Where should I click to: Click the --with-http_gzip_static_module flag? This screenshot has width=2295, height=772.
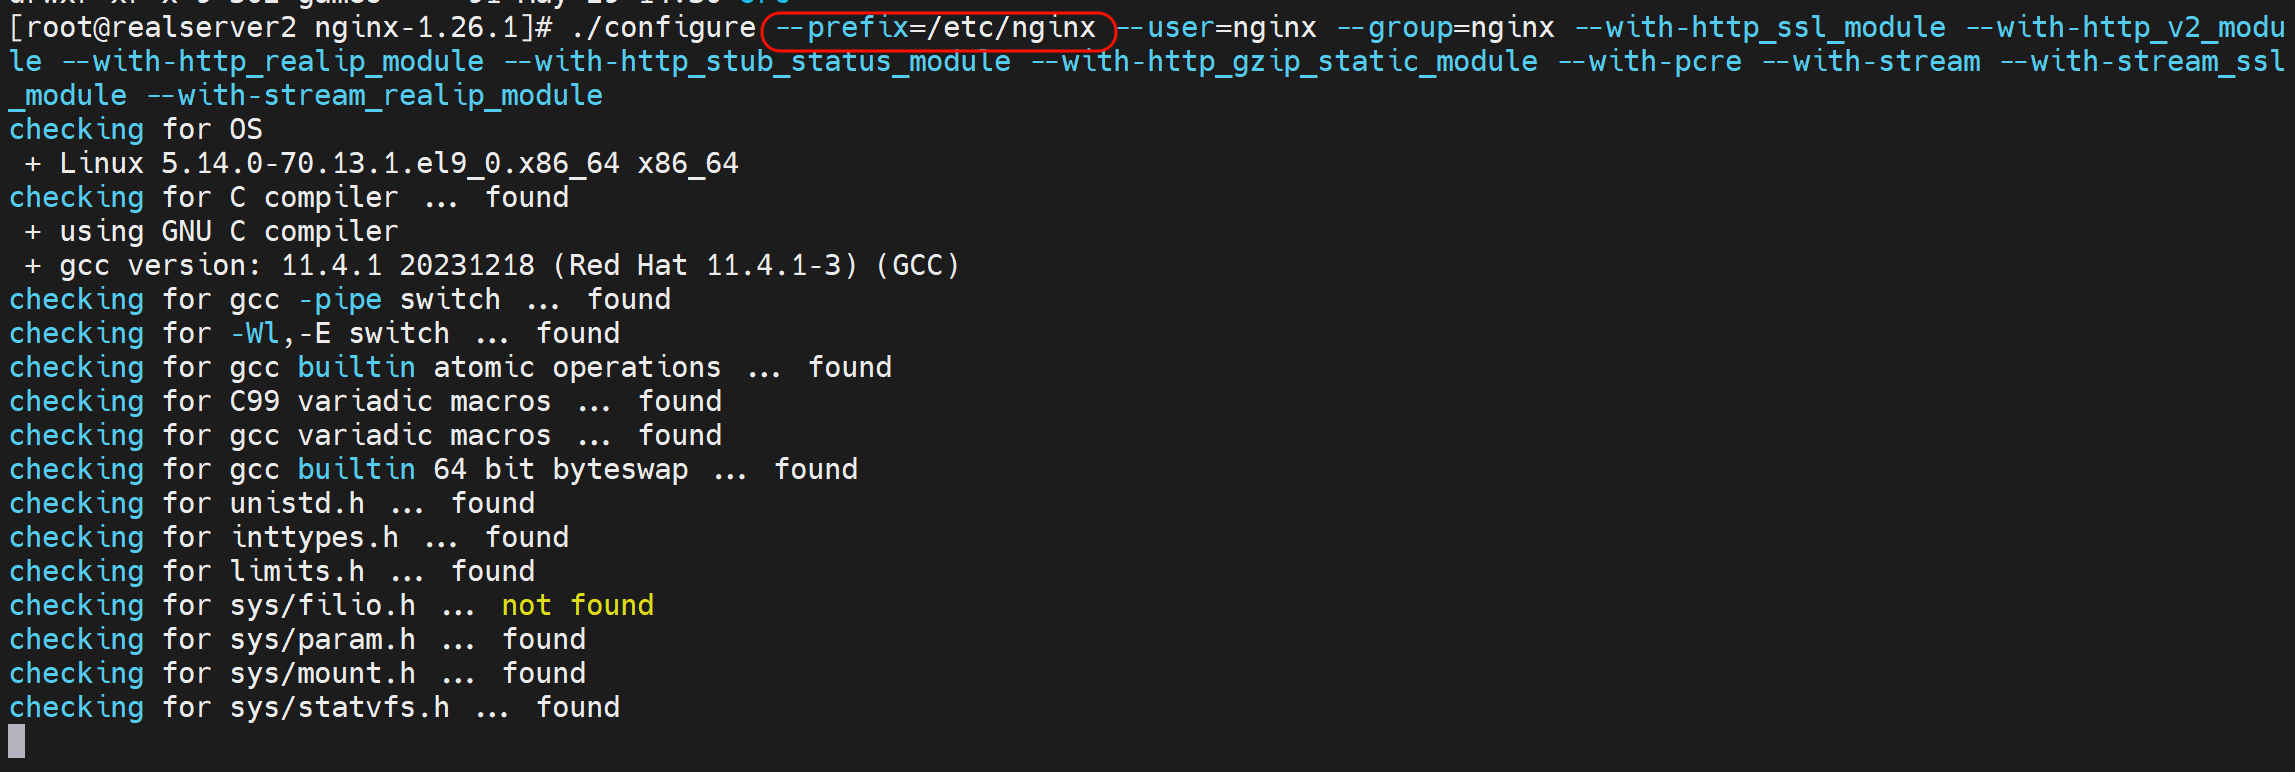click(1283, 62)
